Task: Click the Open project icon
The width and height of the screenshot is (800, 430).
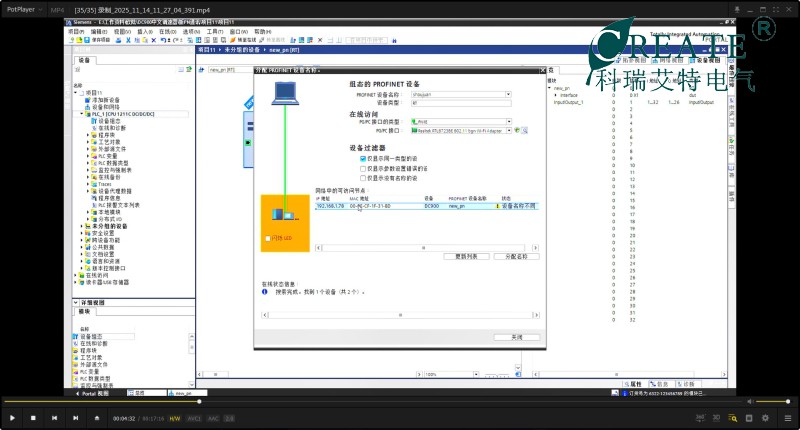Action: click(79, 40)
